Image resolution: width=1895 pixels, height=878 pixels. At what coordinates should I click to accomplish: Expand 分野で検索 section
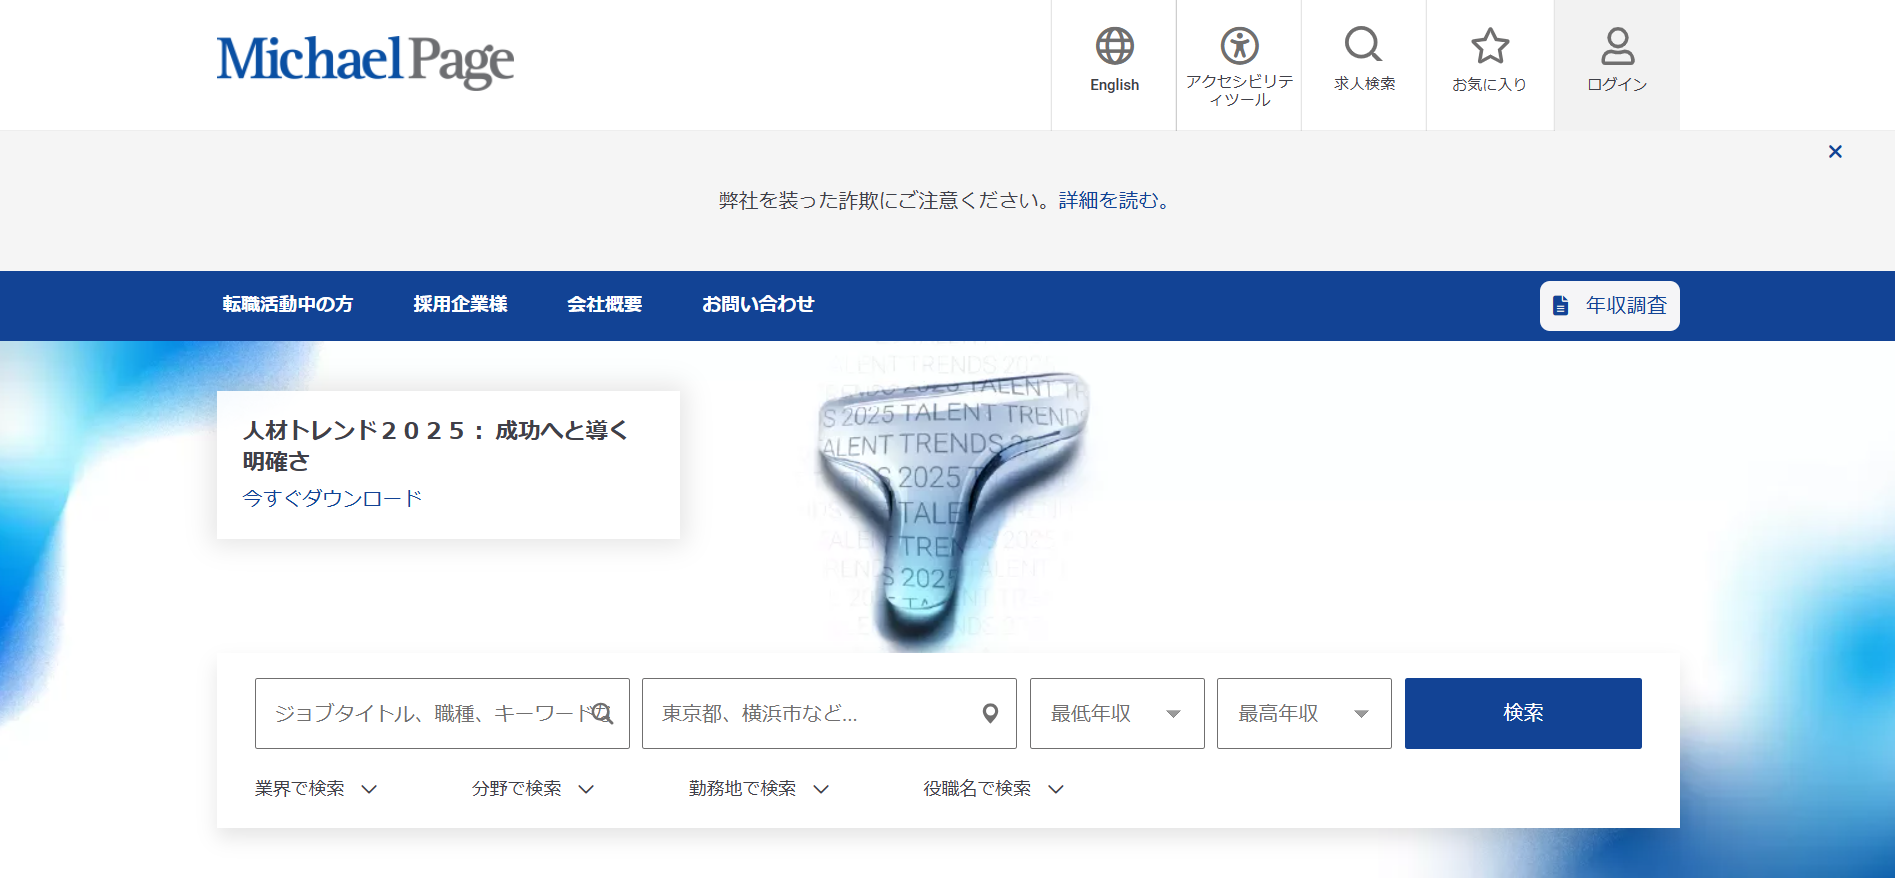pos(533,789)
